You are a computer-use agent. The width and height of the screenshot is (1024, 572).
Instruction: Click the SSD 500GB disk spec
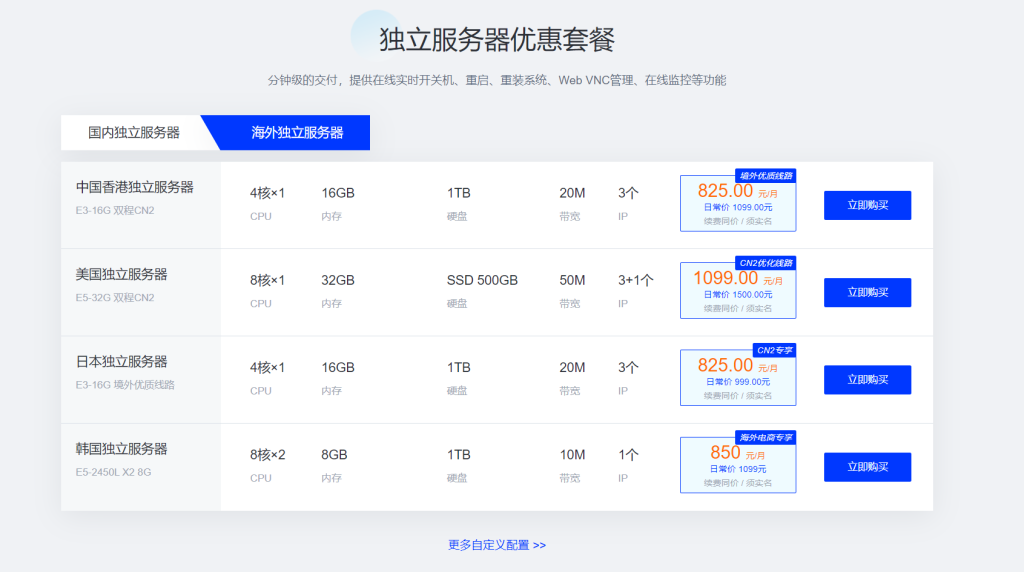coord(482,280)
